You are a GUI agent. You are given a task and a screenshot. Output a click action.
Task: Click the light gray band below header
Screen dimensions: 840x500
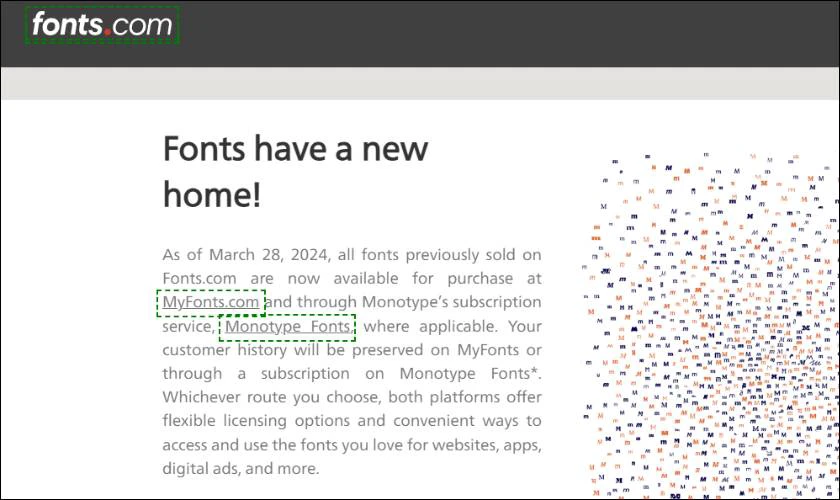click(x=420, y=83)
